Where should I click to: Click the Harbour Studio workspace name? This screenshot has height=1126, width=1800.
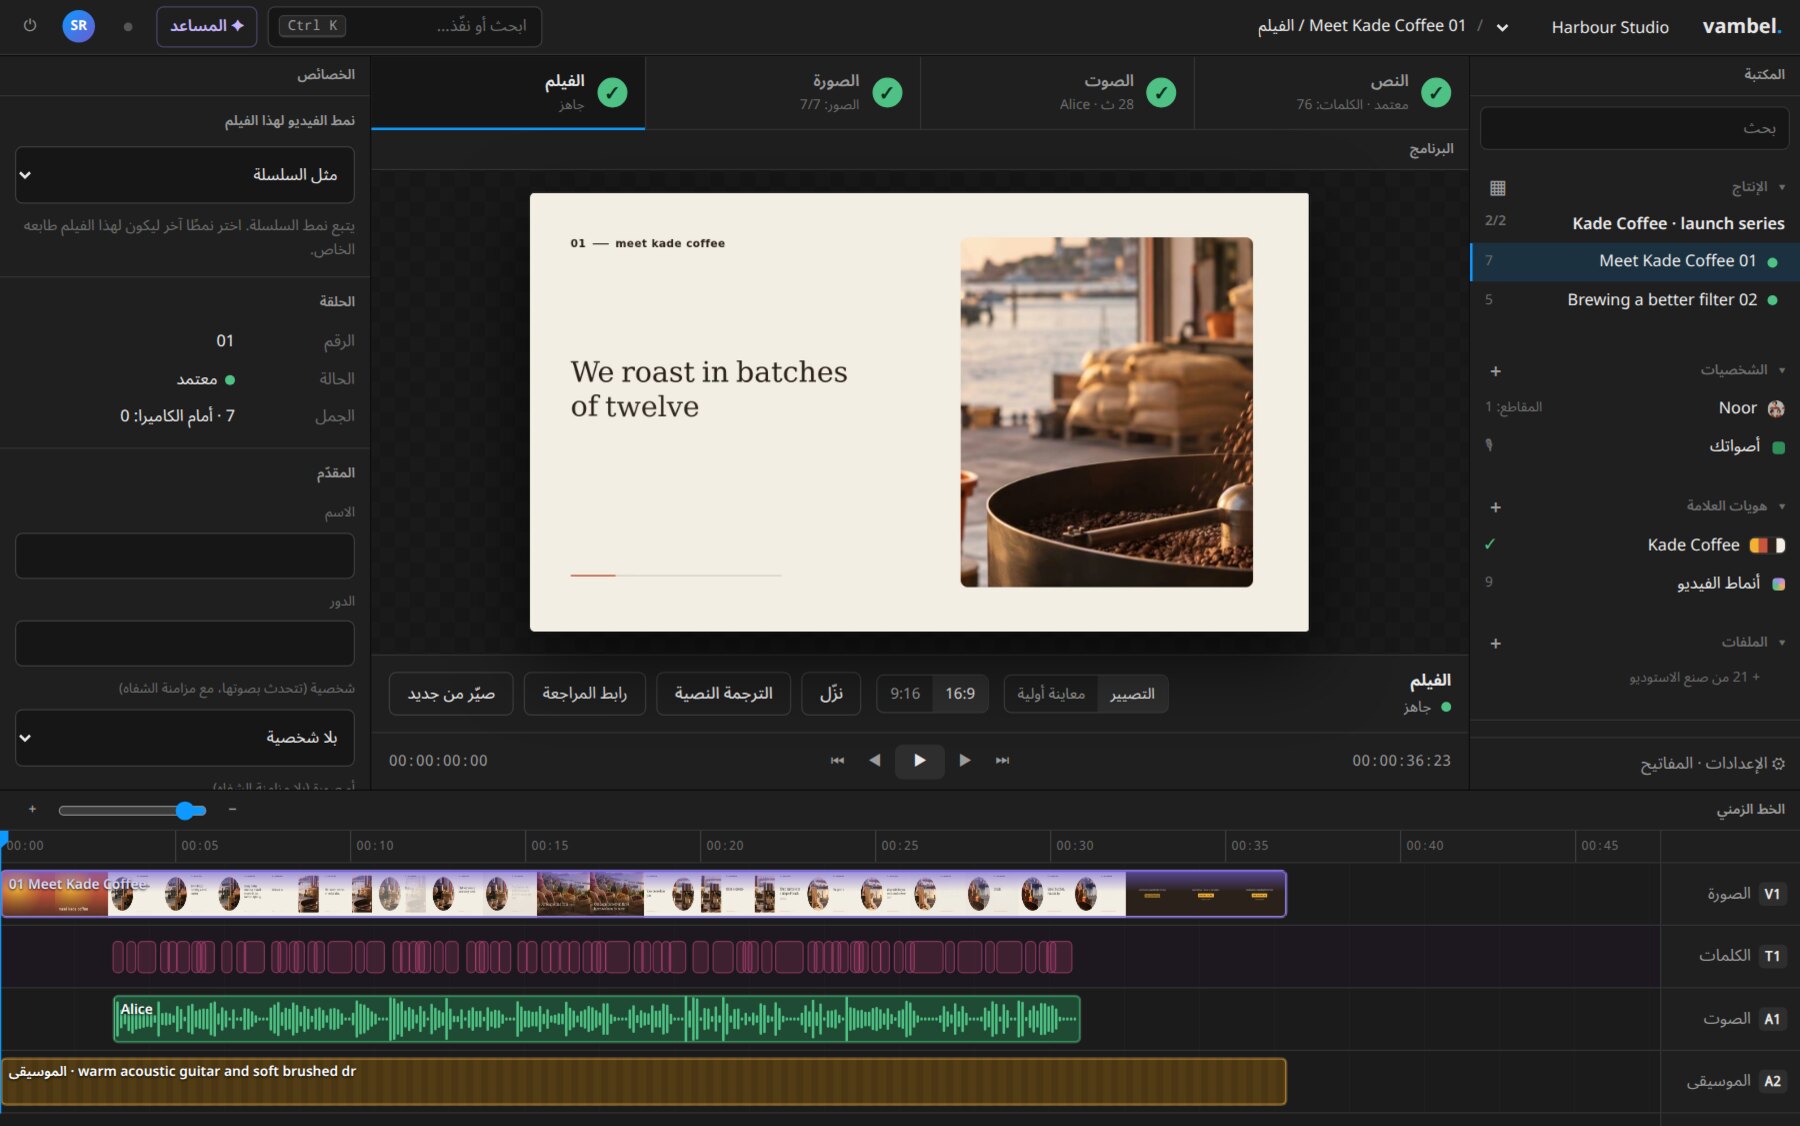[x=1610, y=27]
